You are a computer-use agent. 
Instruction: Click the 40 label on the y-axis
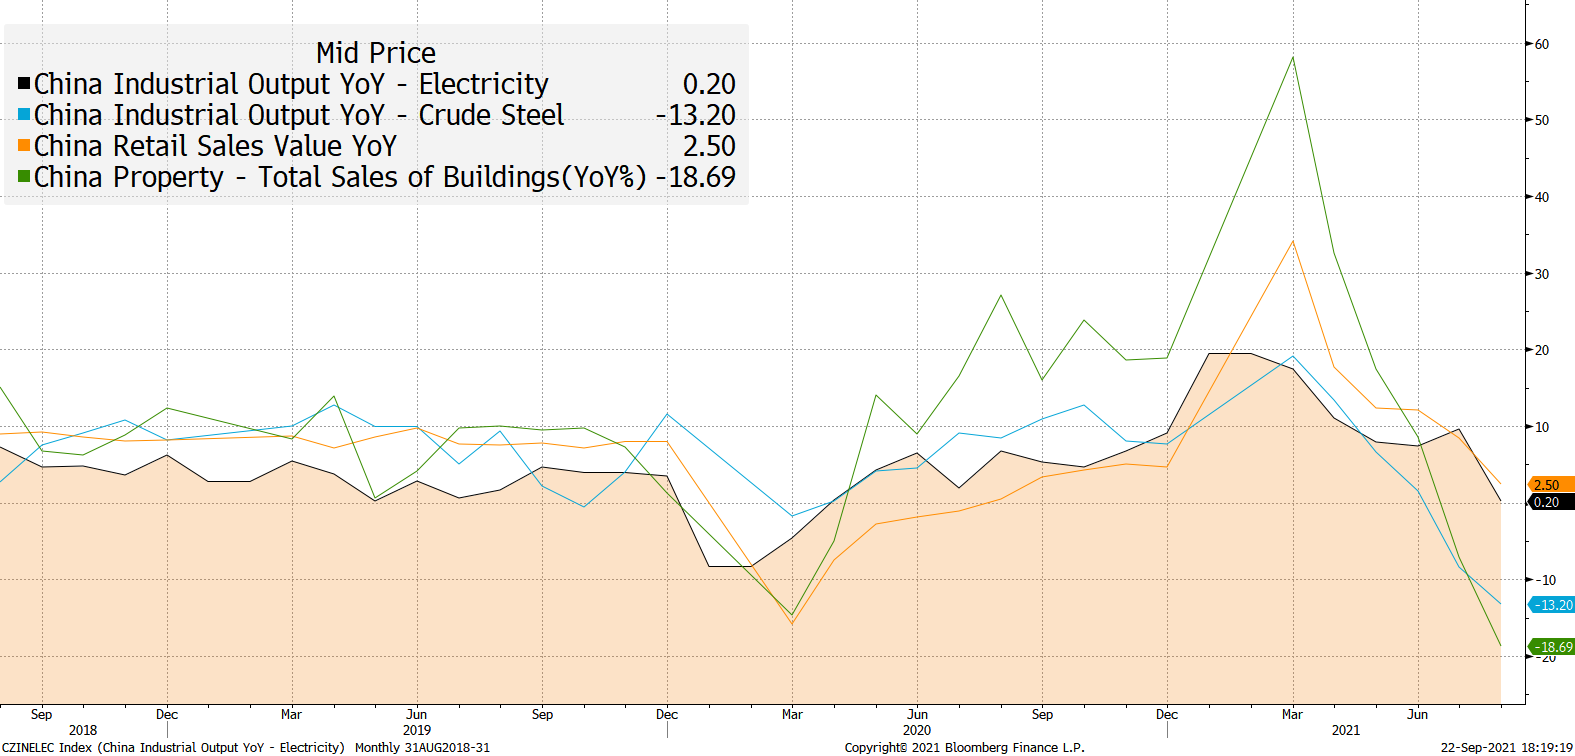click(x=1542, y=197)
